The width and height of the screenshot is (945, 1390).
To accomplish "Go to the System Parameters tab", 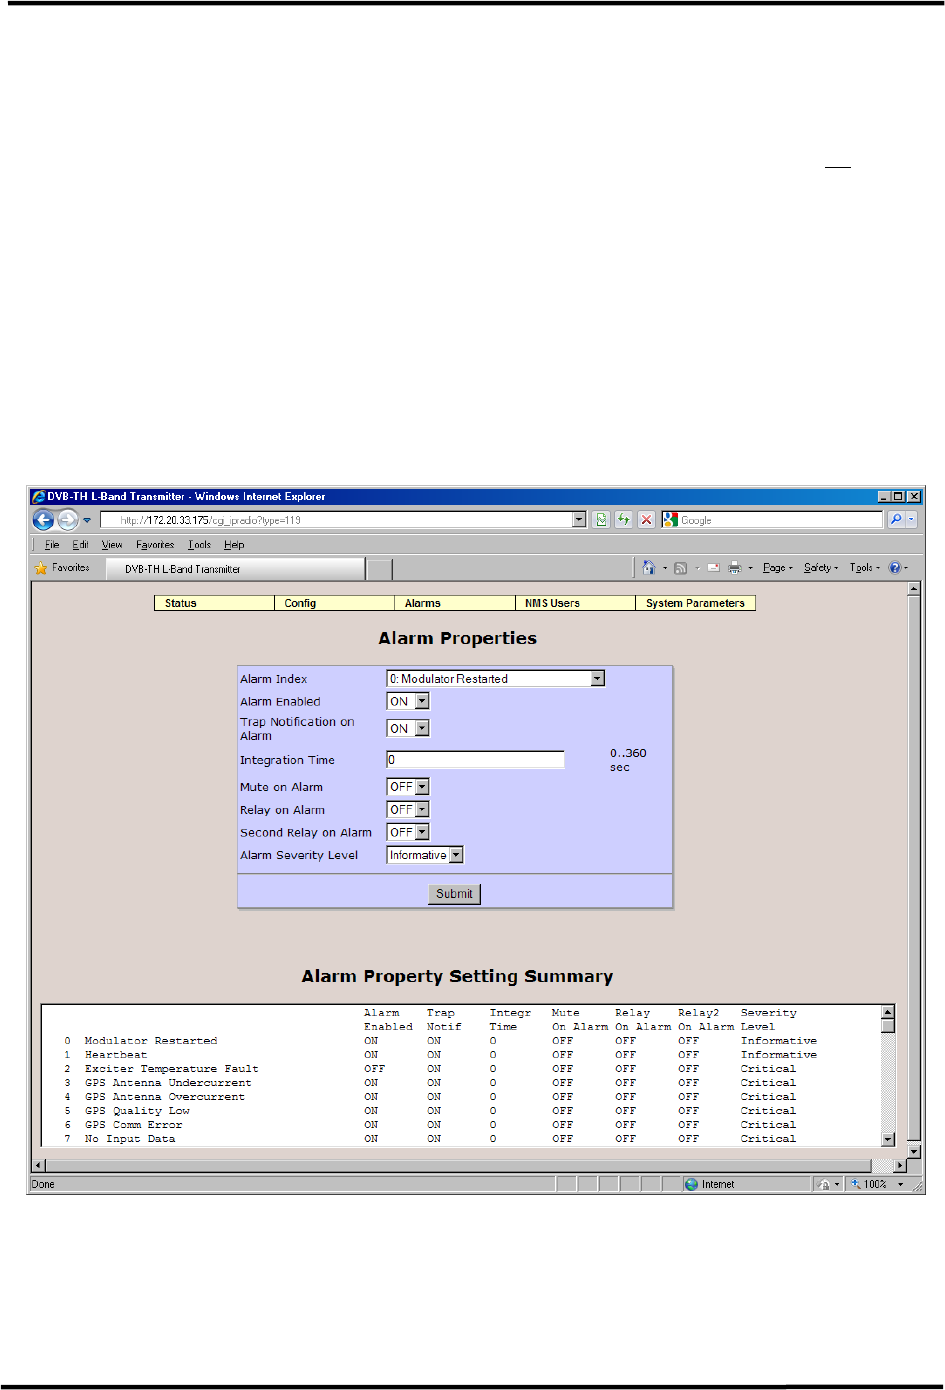I will point(695,603).
